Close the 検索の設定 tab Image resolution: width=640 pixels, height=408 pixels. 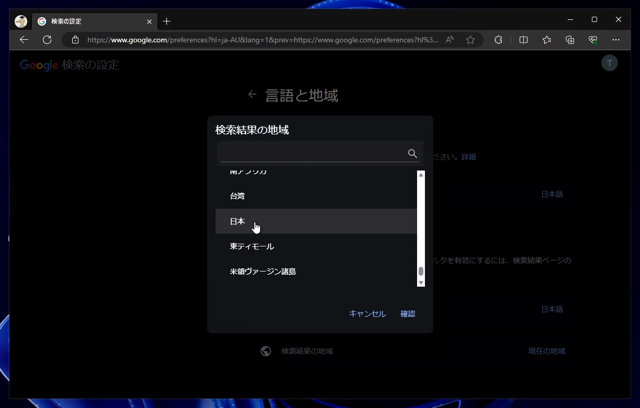coord(149,22)
